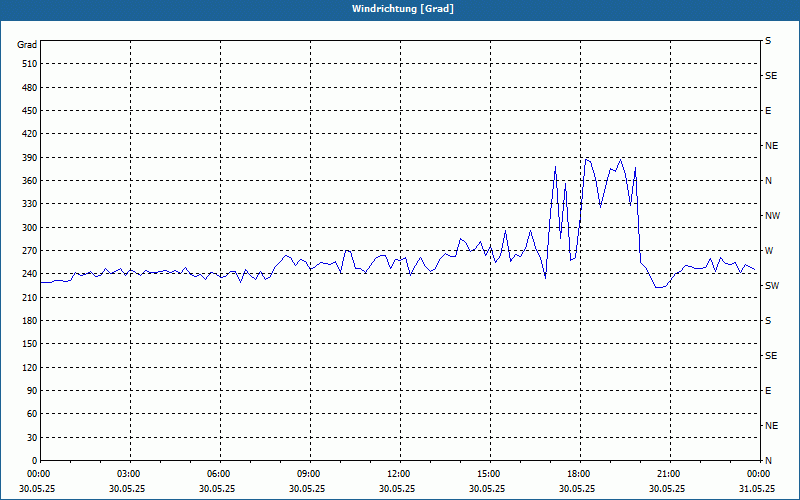Click the NW compass label on the right axis
Screen dimensions: 800x500
click(x=772, y=216)
